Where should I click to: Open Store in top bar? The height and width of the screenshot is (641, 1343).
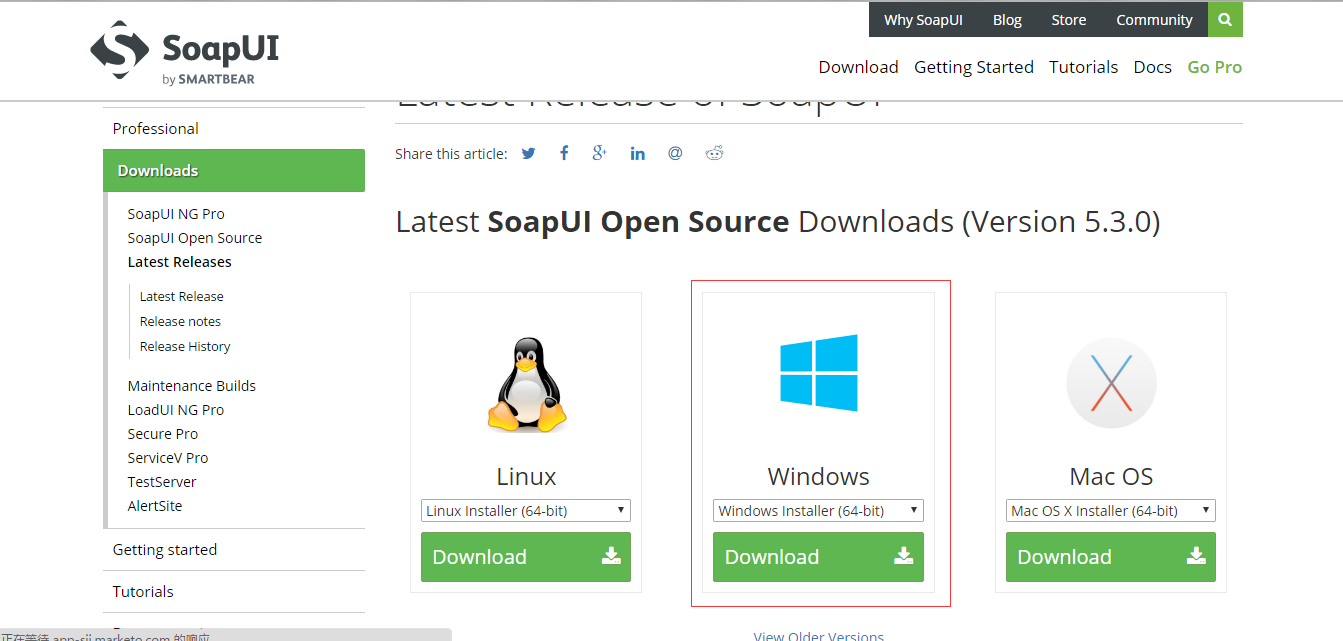pyautogui.click(x=1068, y=20)
